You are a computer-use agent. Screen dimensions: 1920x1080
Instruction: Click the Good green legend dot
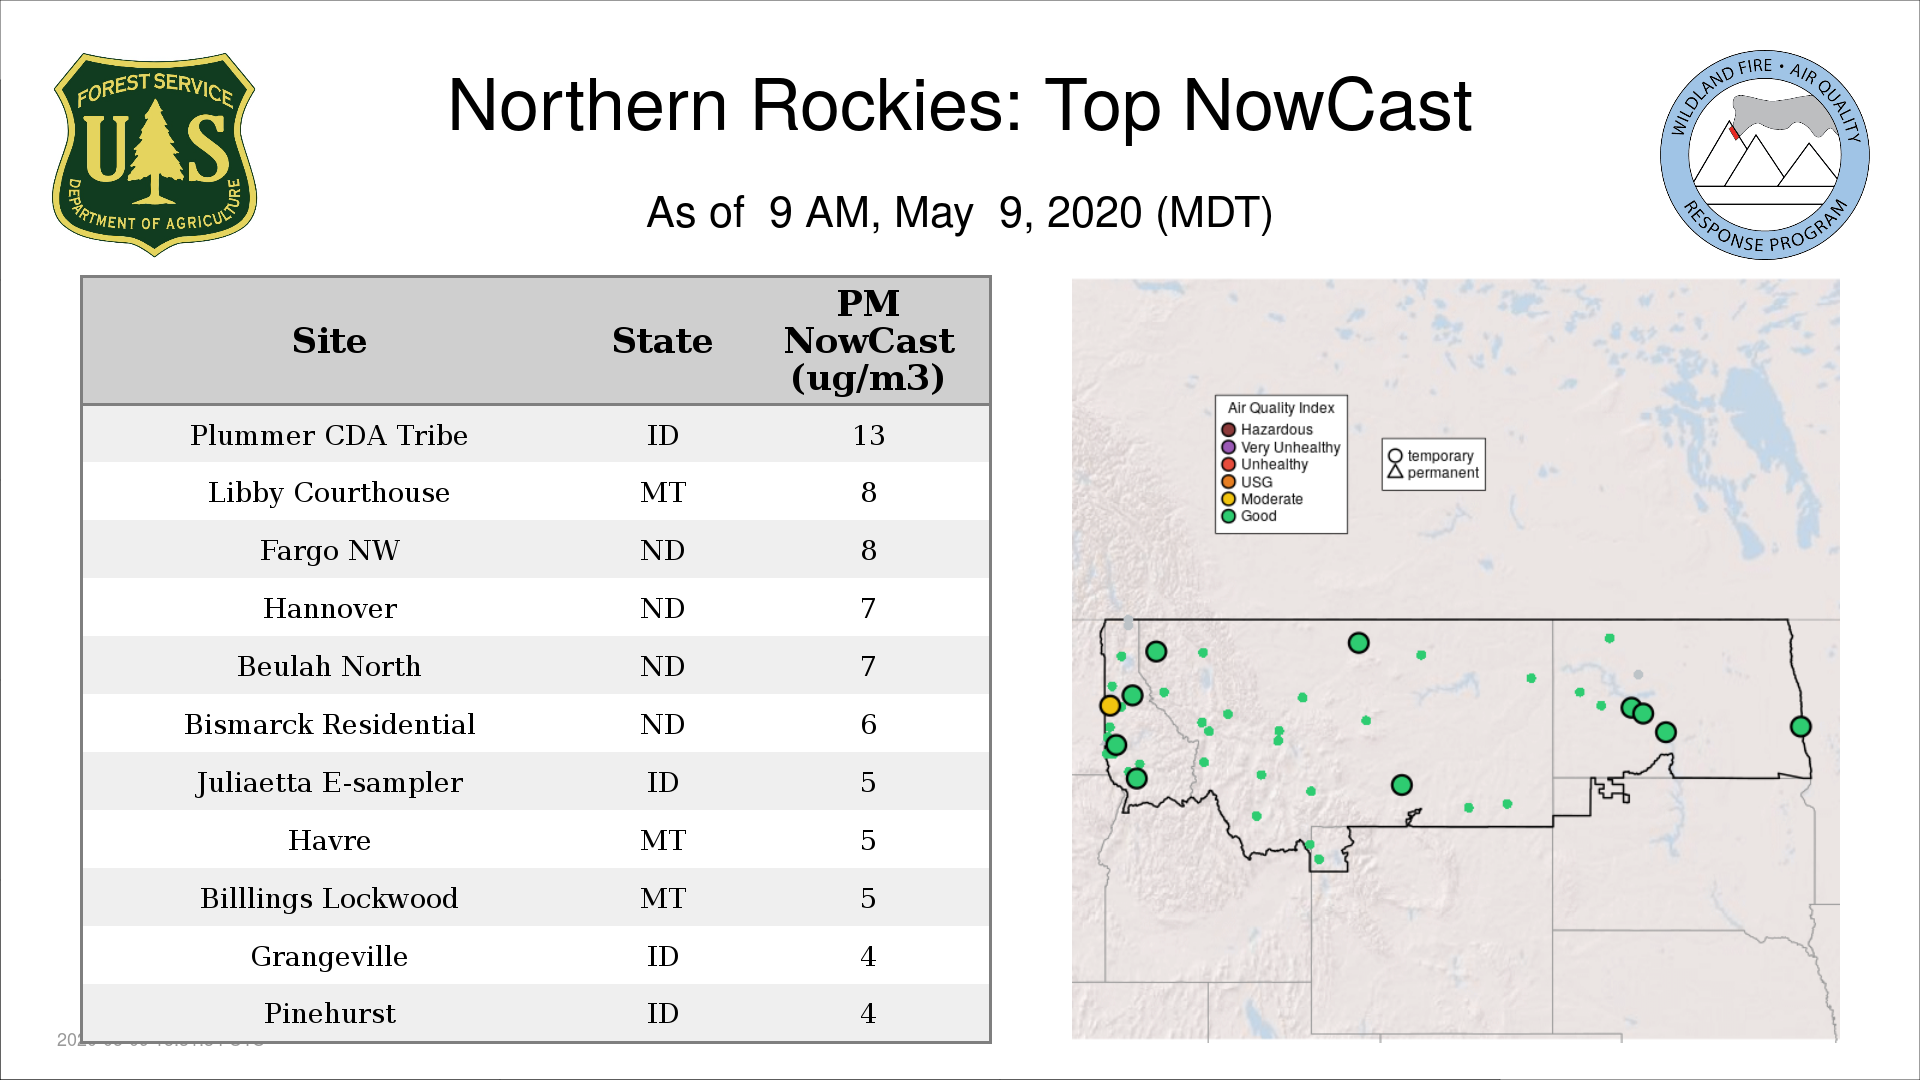click(x=1228, y=516)
